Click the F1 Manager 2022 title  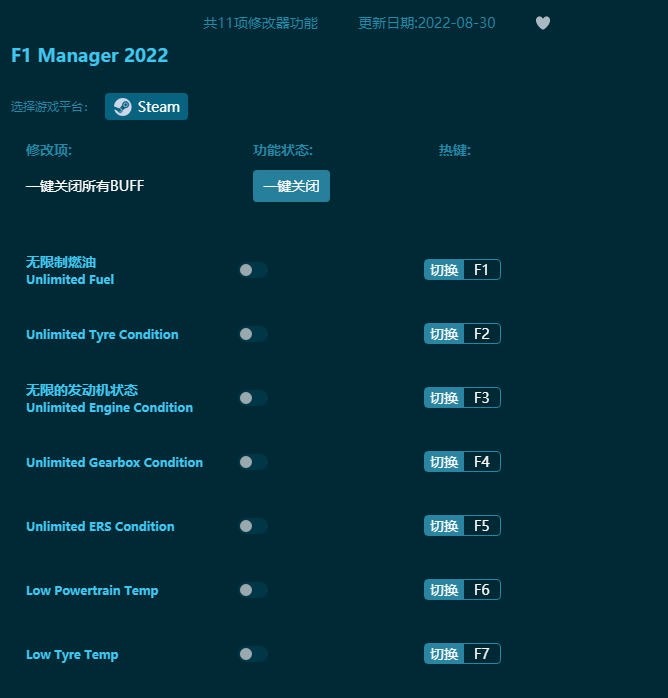point(89,56)
